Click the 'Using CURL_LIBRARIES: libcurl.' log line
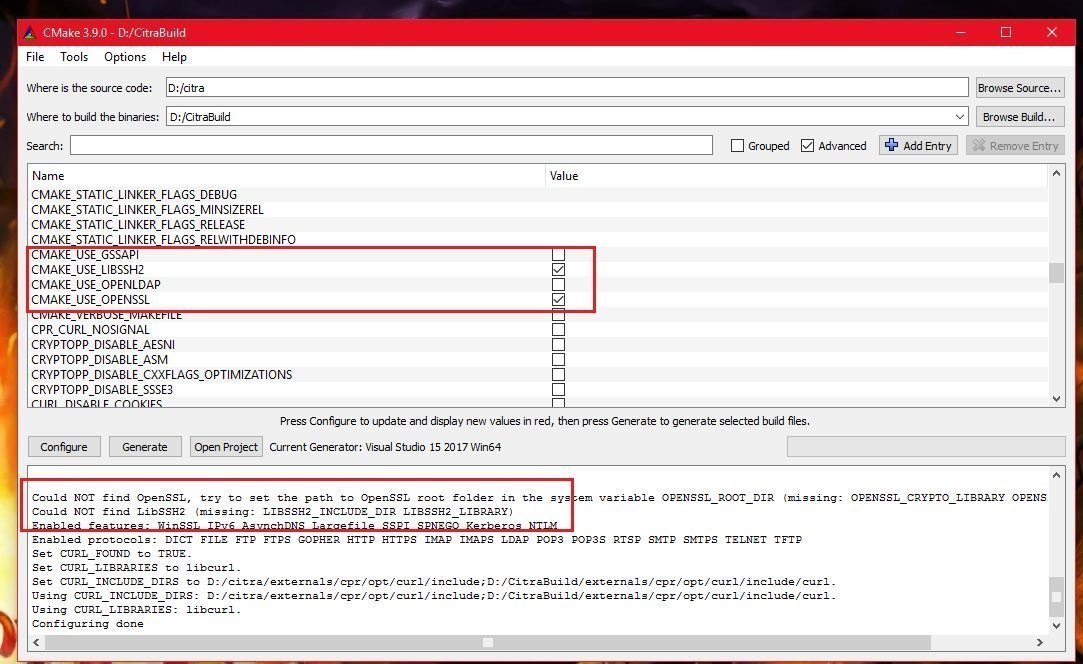Screen dimensions: 1083x664 [x=137, y=610]
